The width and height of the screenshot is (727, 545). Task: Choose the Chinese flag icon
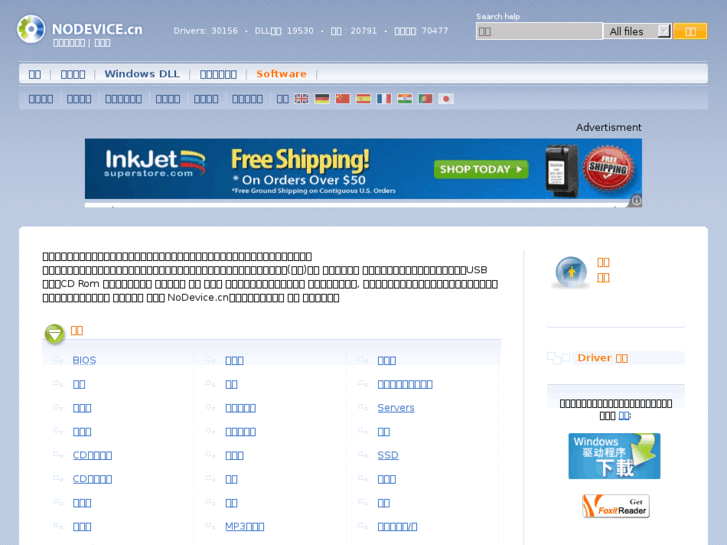click(x=343, y=99)
